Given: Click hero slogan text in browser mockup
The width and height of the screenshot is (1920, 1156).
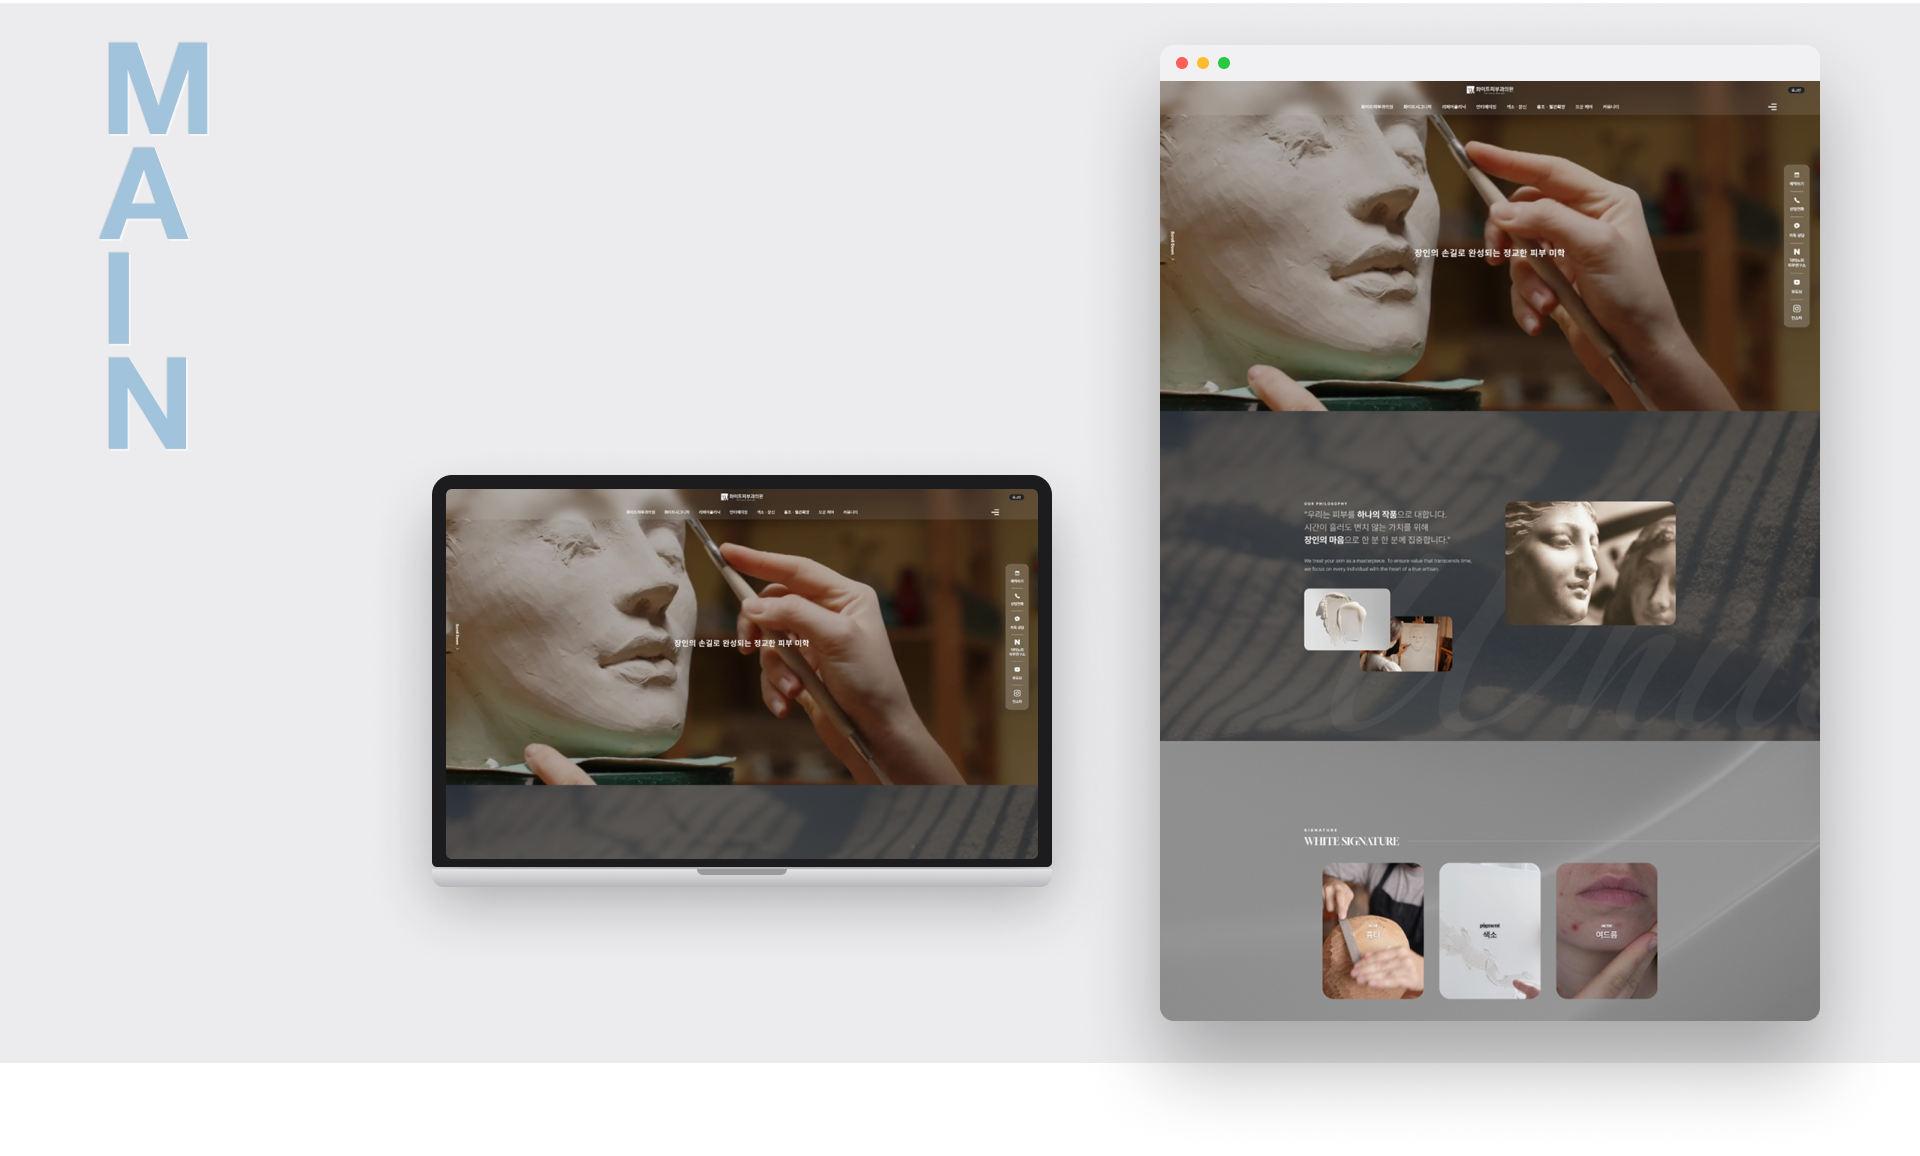Looking at the screenshot, I should click(x=1489, y=253).
